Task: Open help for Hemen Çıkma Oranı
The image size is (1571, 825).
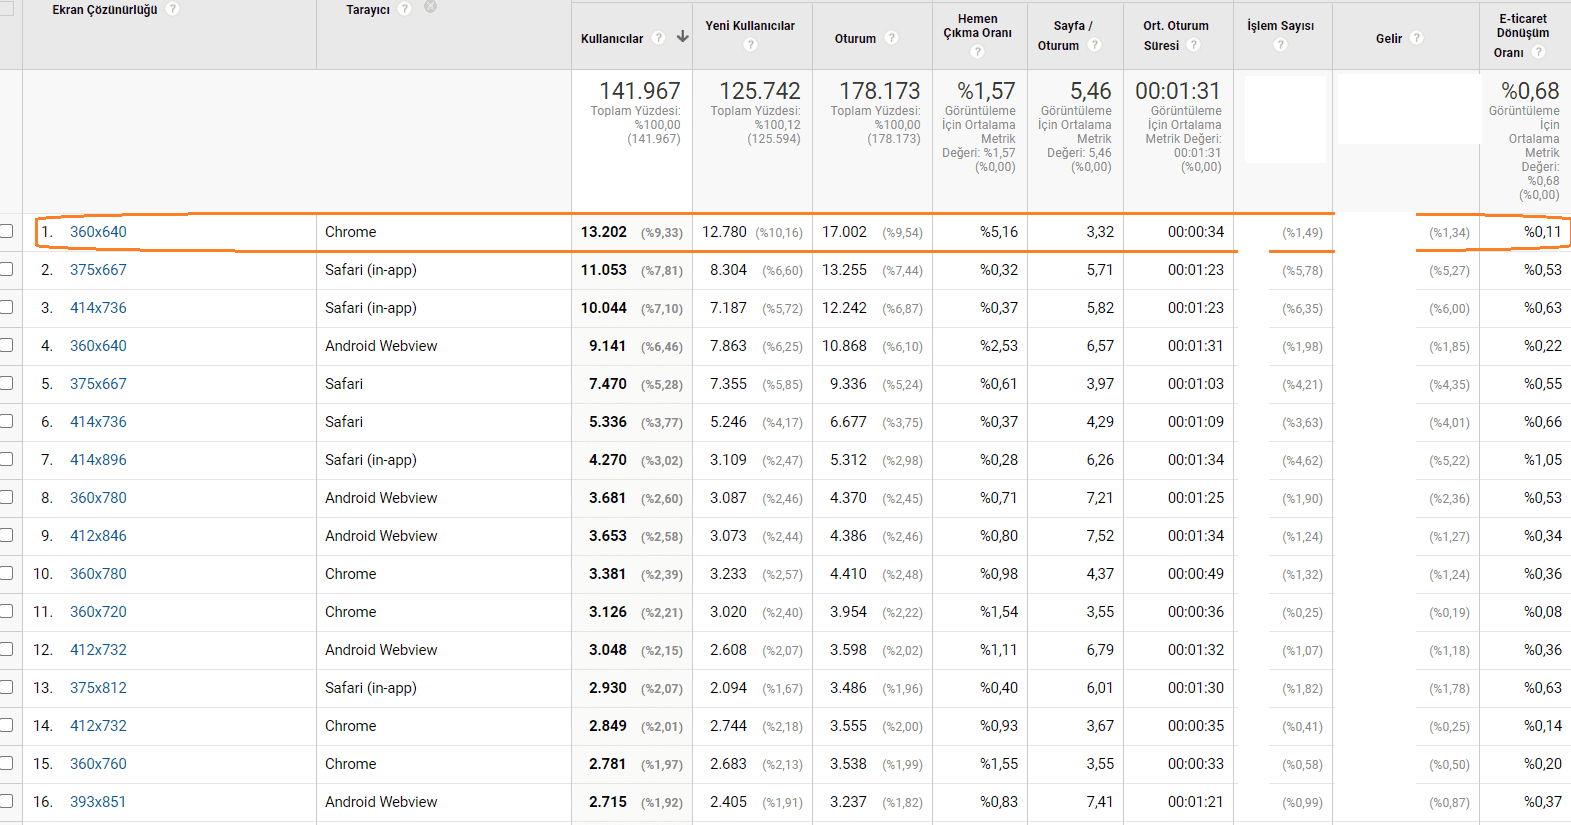Action: point(977,51)
